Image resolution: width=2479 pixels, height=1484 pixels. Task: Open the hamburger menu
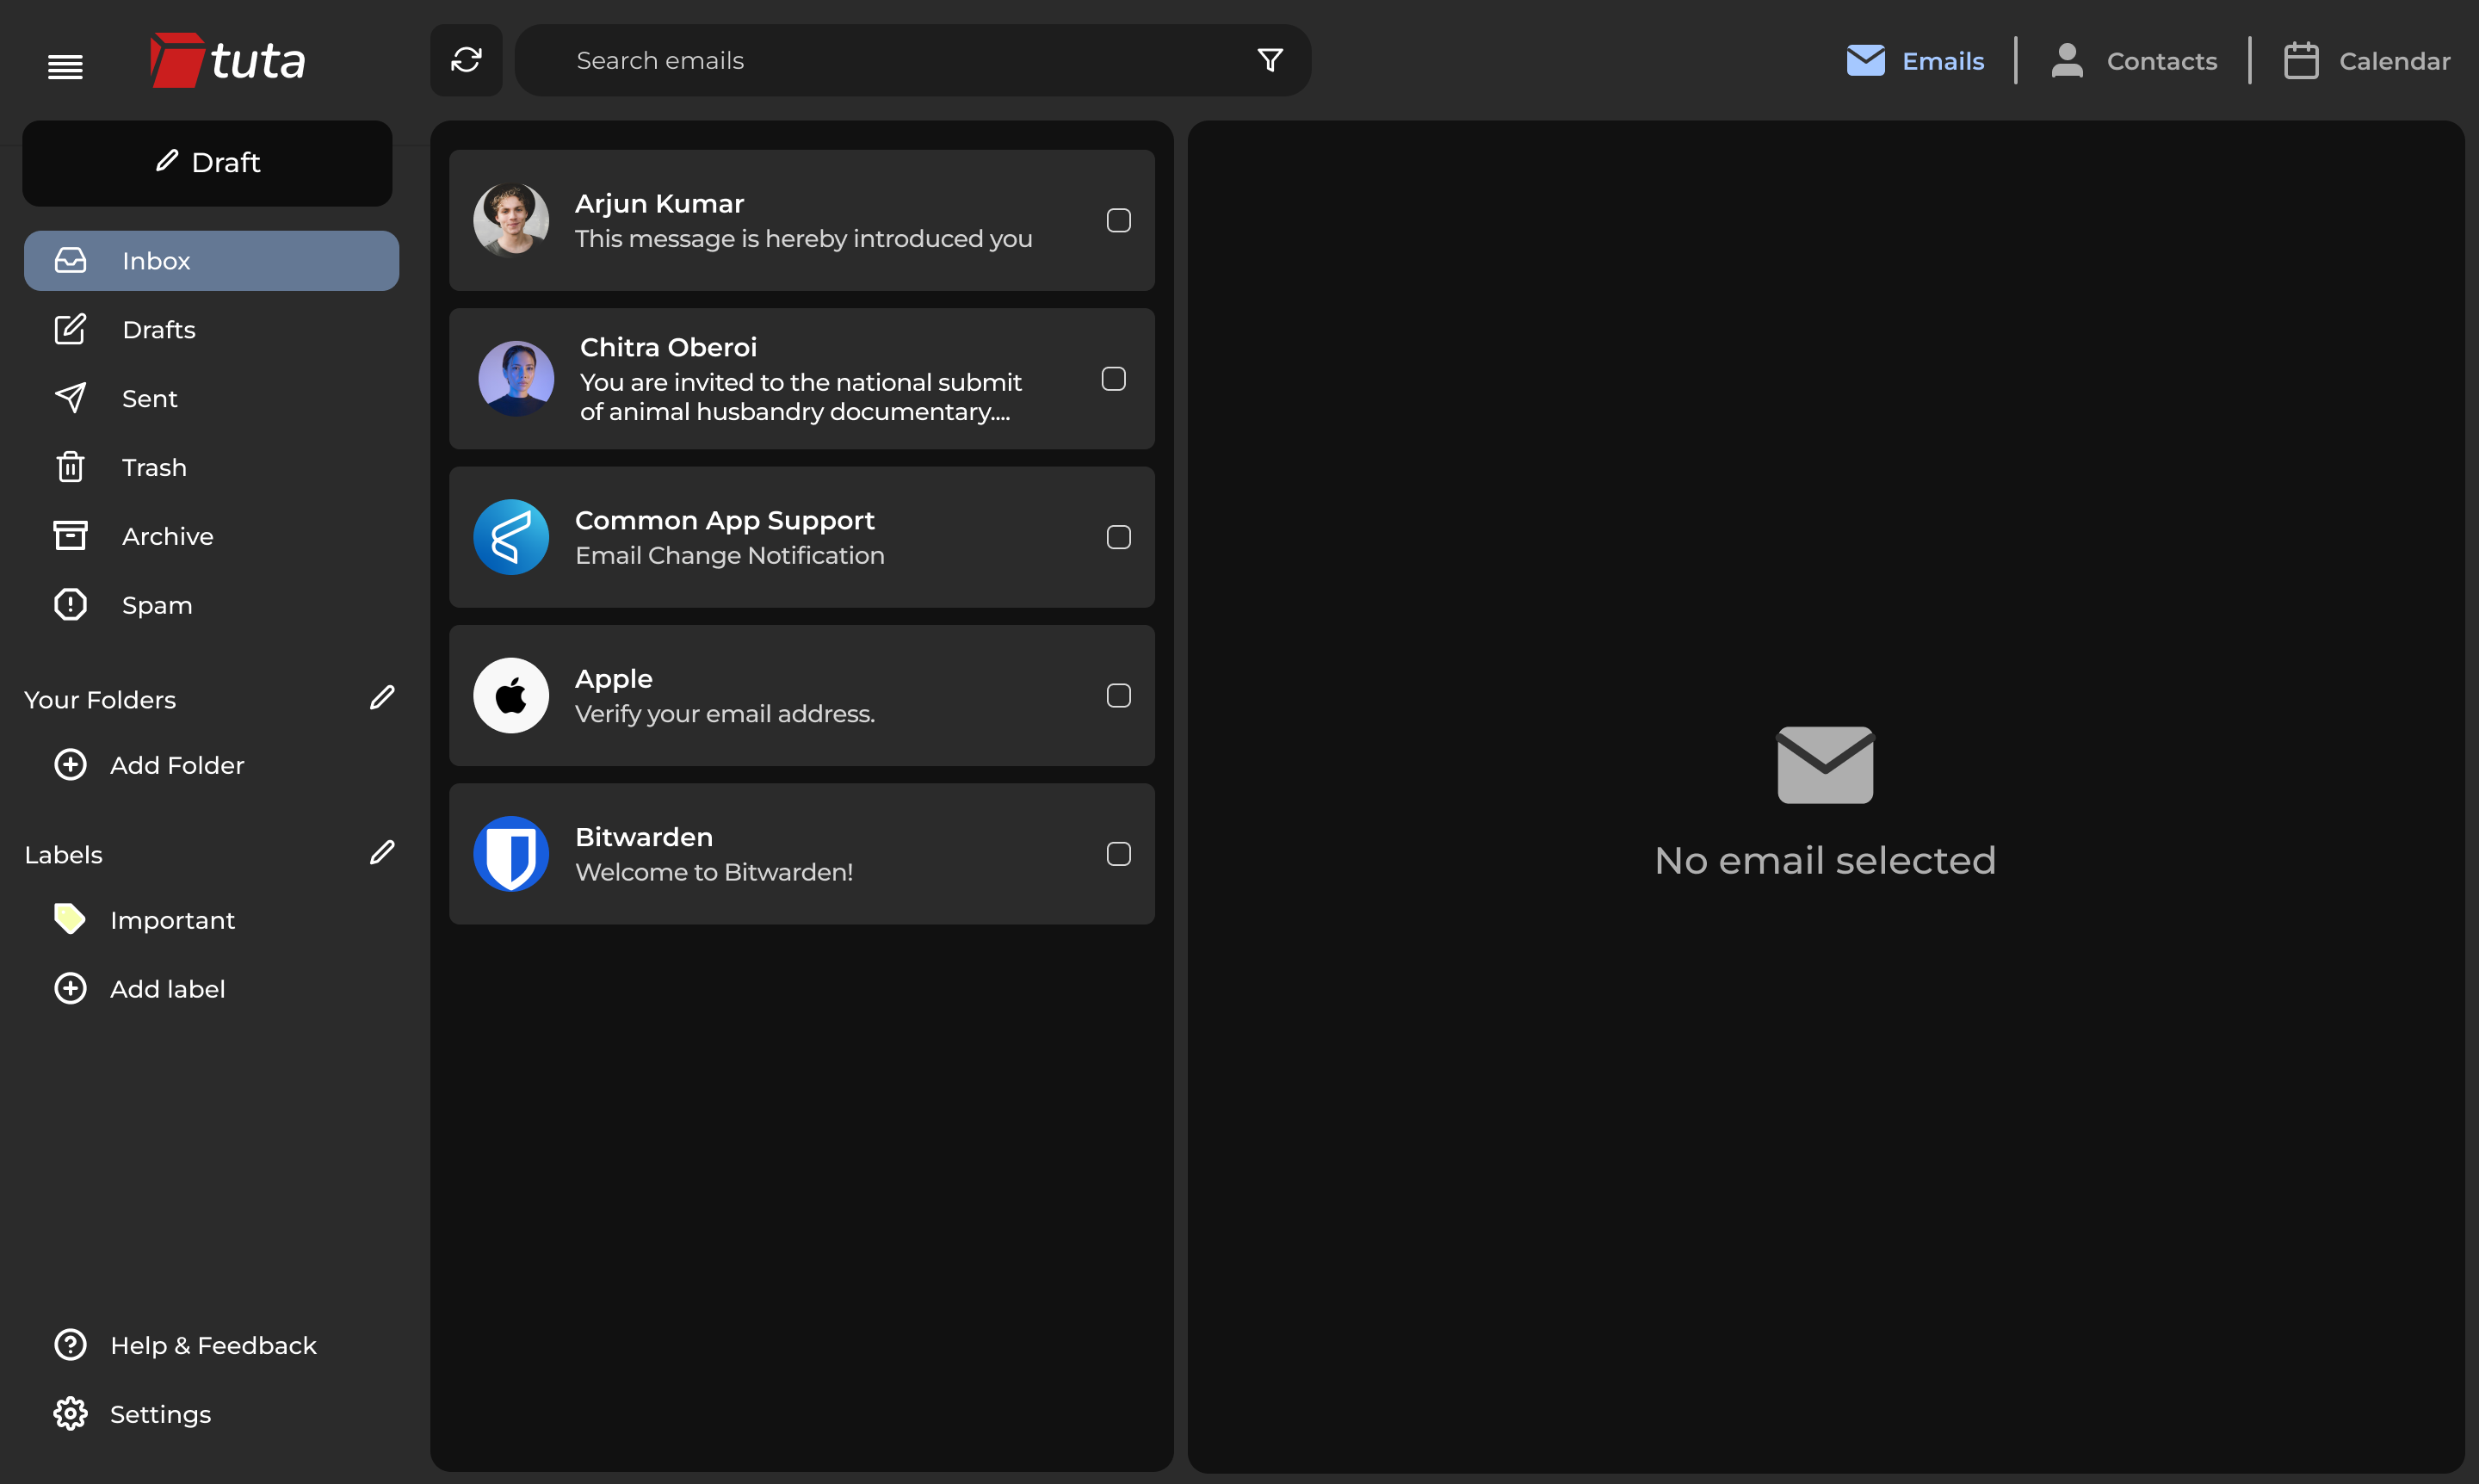[x=64, y=64]
